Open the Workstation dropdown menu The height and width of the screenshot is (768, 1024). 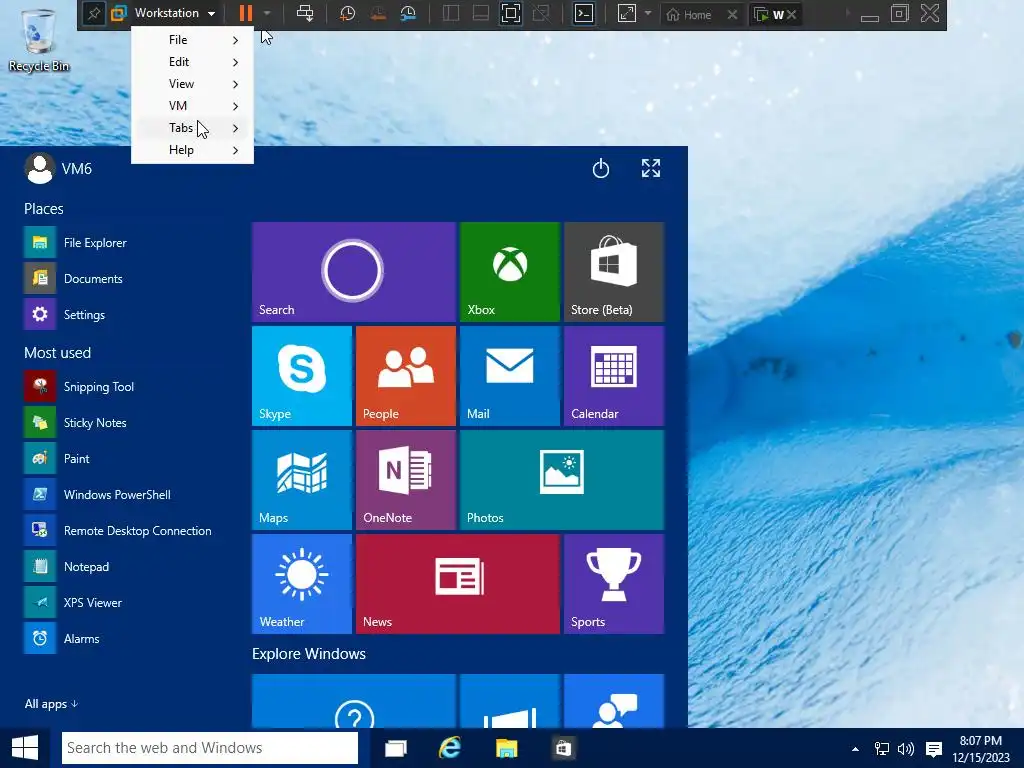[174, 13]
